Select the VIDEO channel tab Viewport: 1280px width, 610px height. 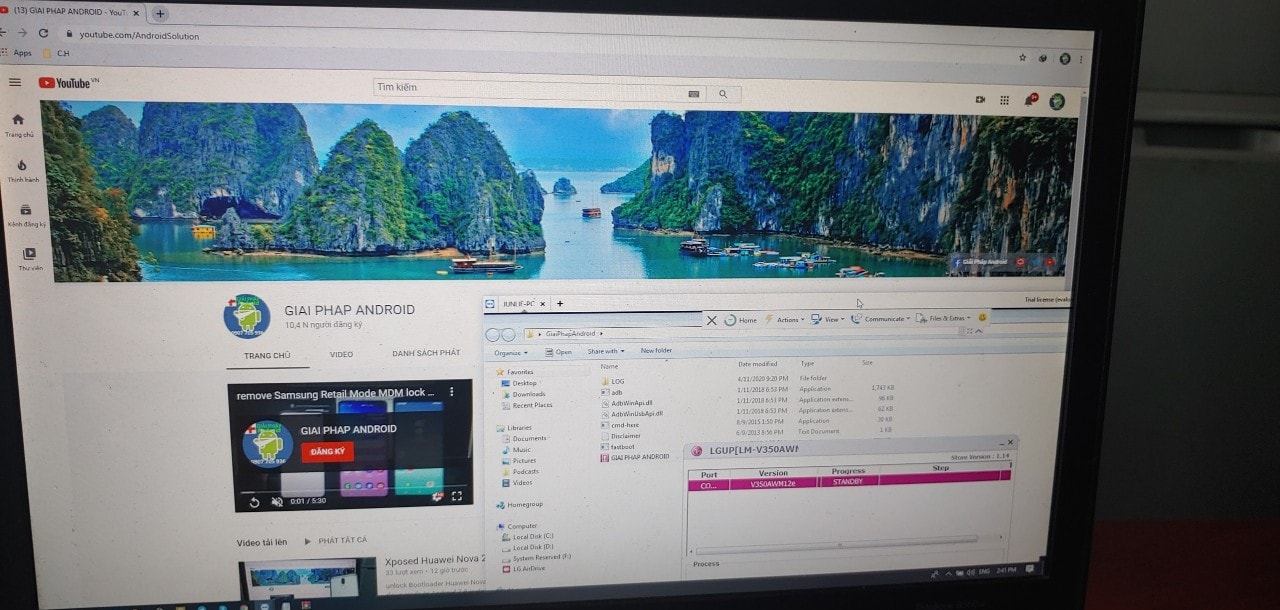coord(341,355)
